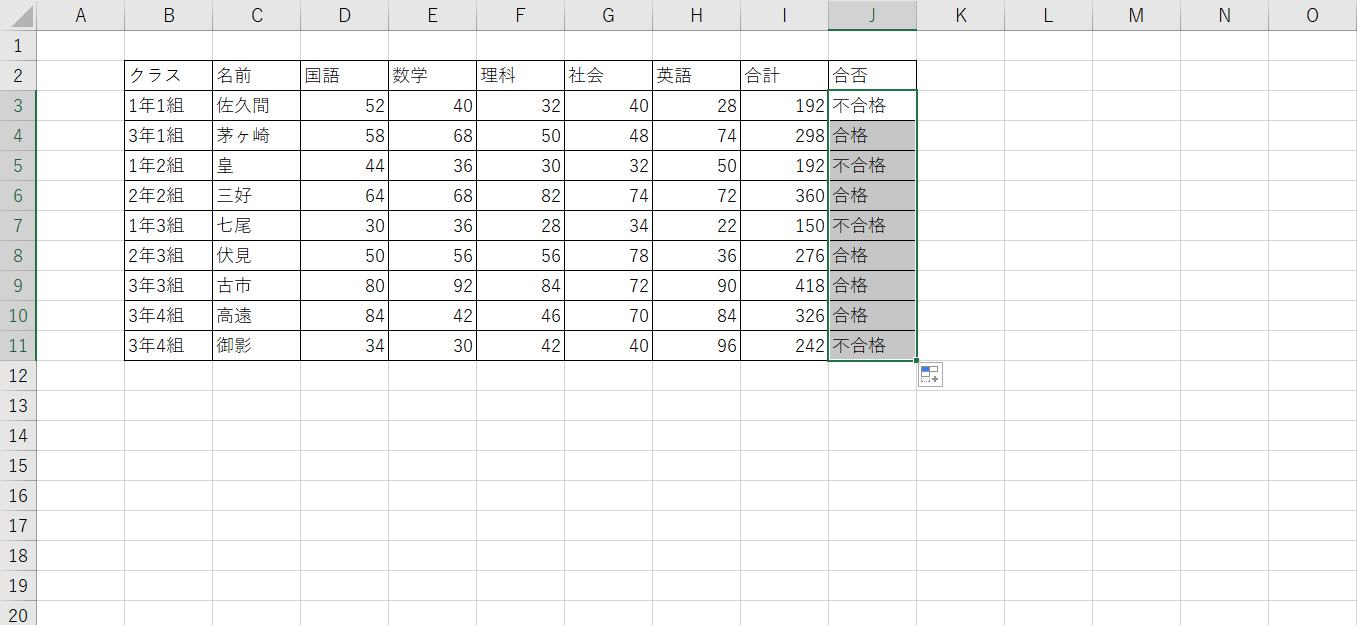Click the 英語 header cell
The width and height of the screenshot is (1357, 625).
point(696,75)
